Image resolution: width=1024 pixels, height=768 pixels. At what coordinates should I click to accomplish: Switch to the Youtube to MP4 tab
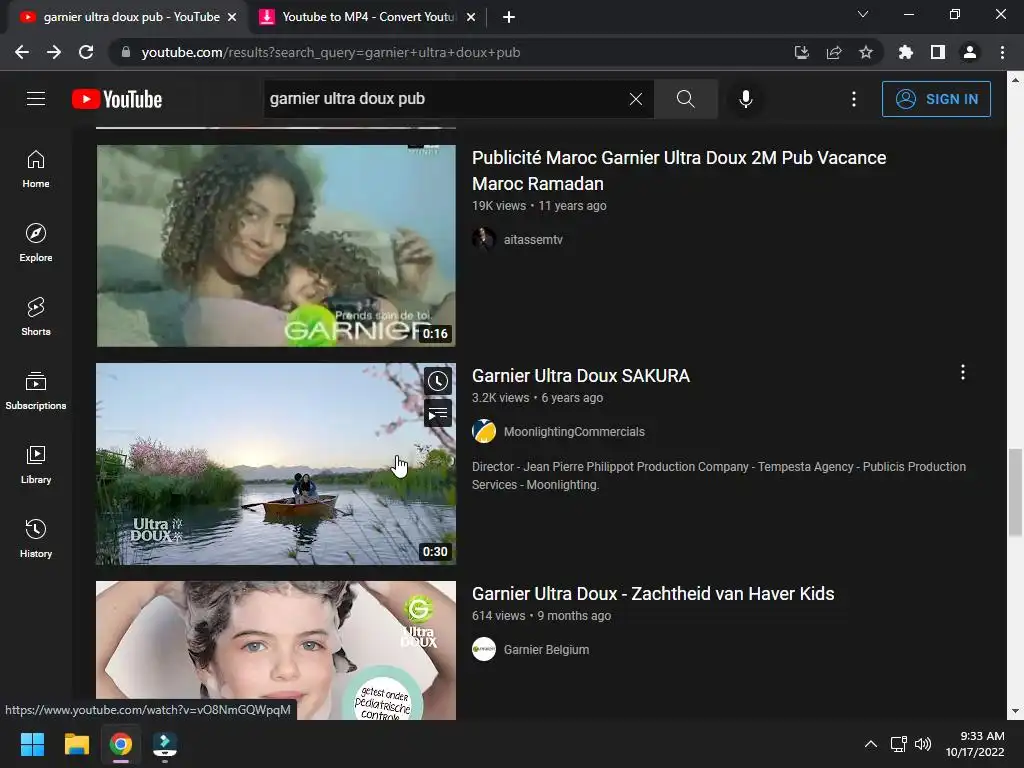tap(369, 17)
